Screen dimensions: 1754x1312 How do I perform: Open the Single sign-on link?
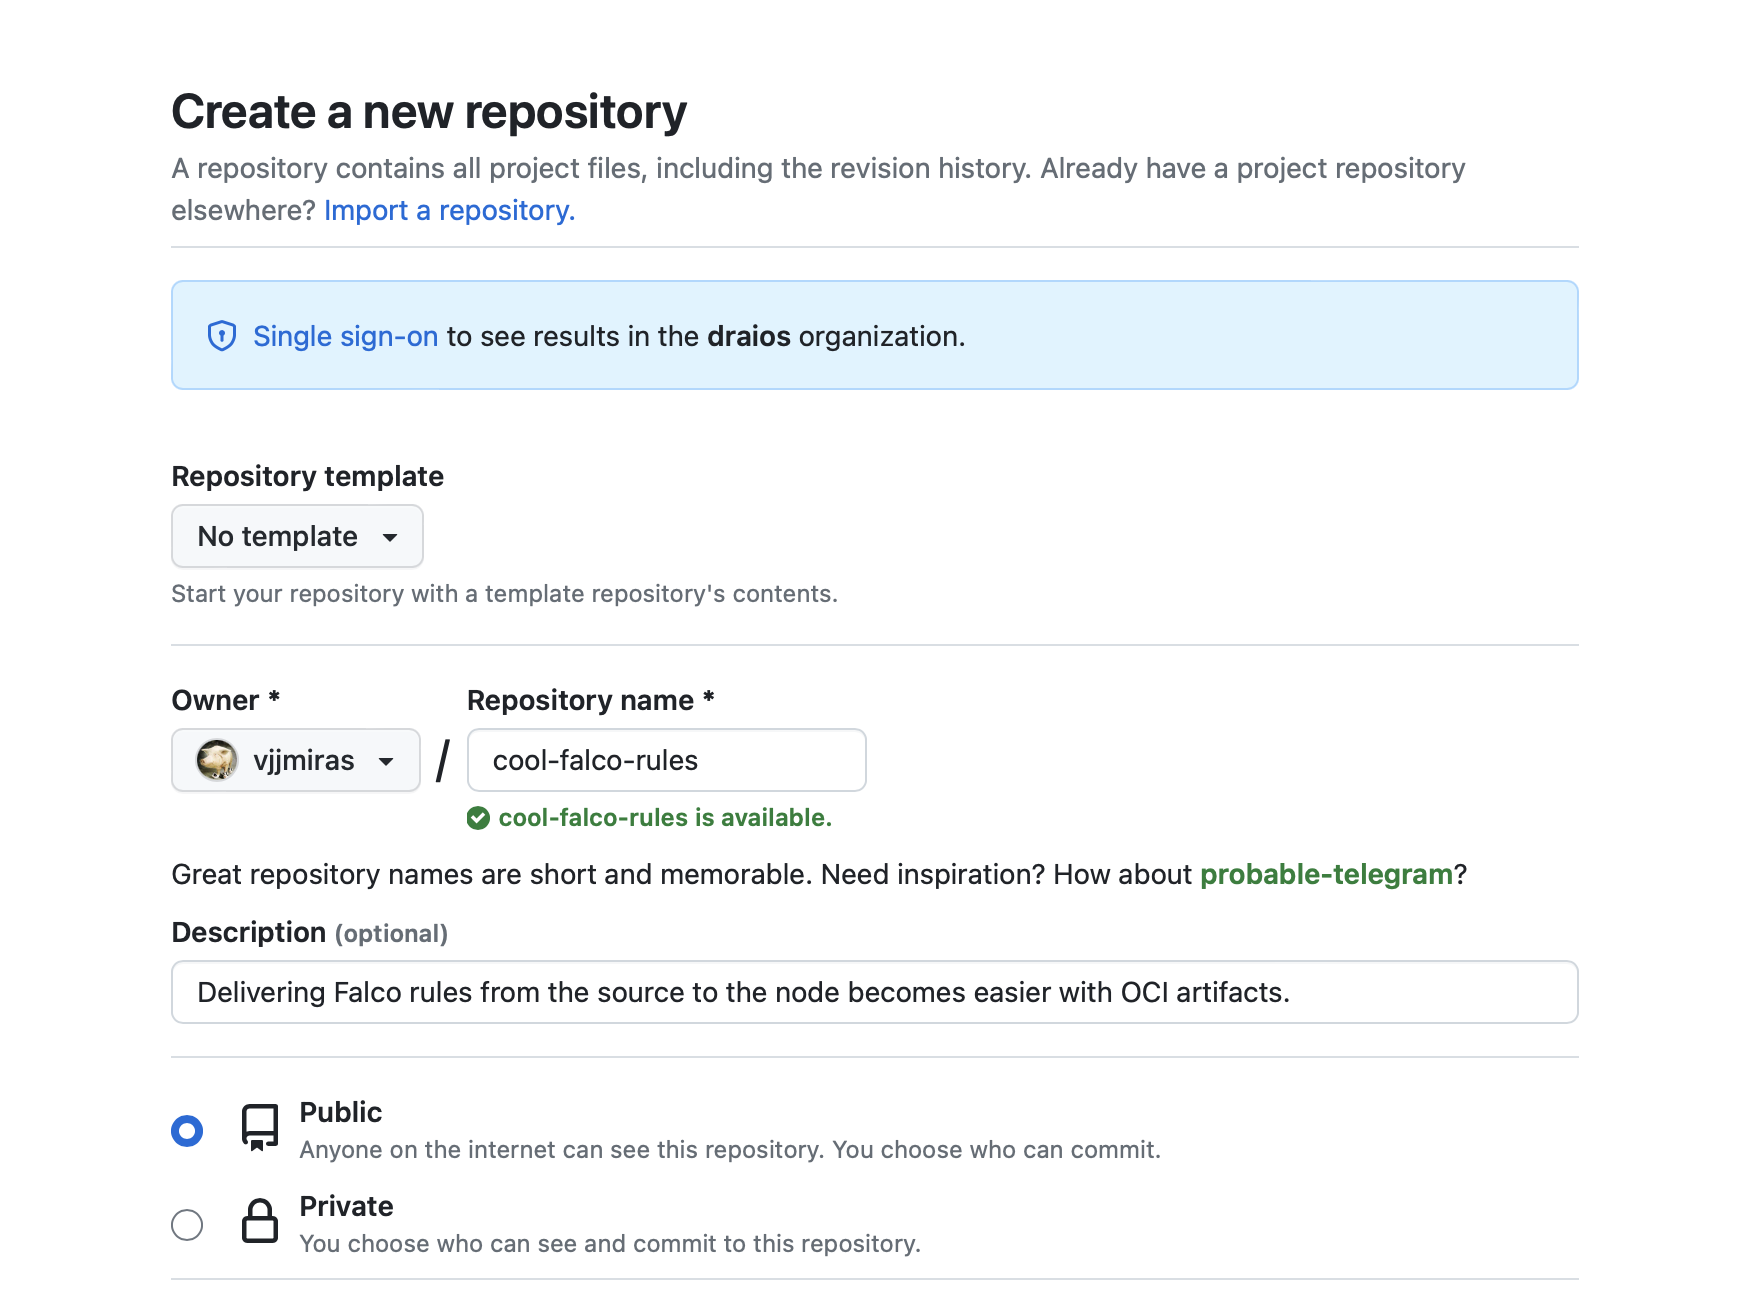pyautogui.click(x=345, y=336)
